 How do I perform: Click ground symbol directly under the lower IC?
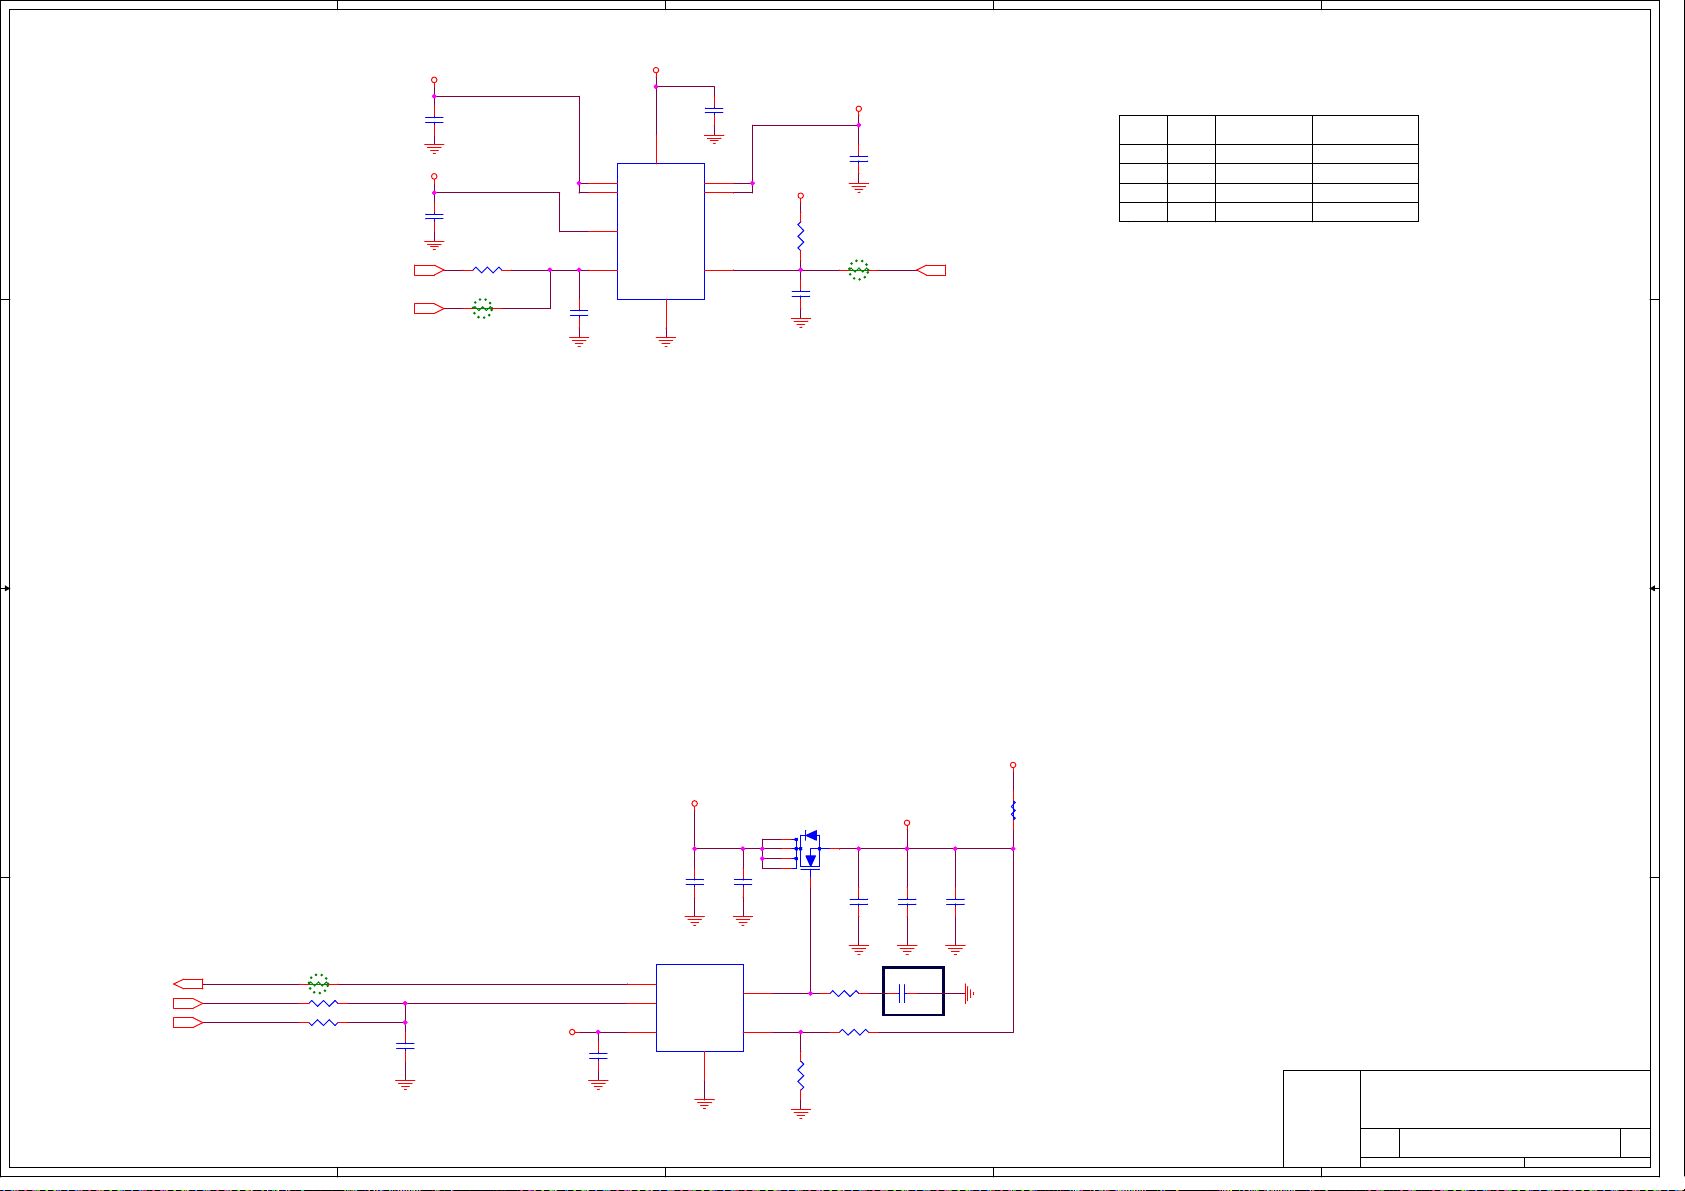[x=704, y=1103]
